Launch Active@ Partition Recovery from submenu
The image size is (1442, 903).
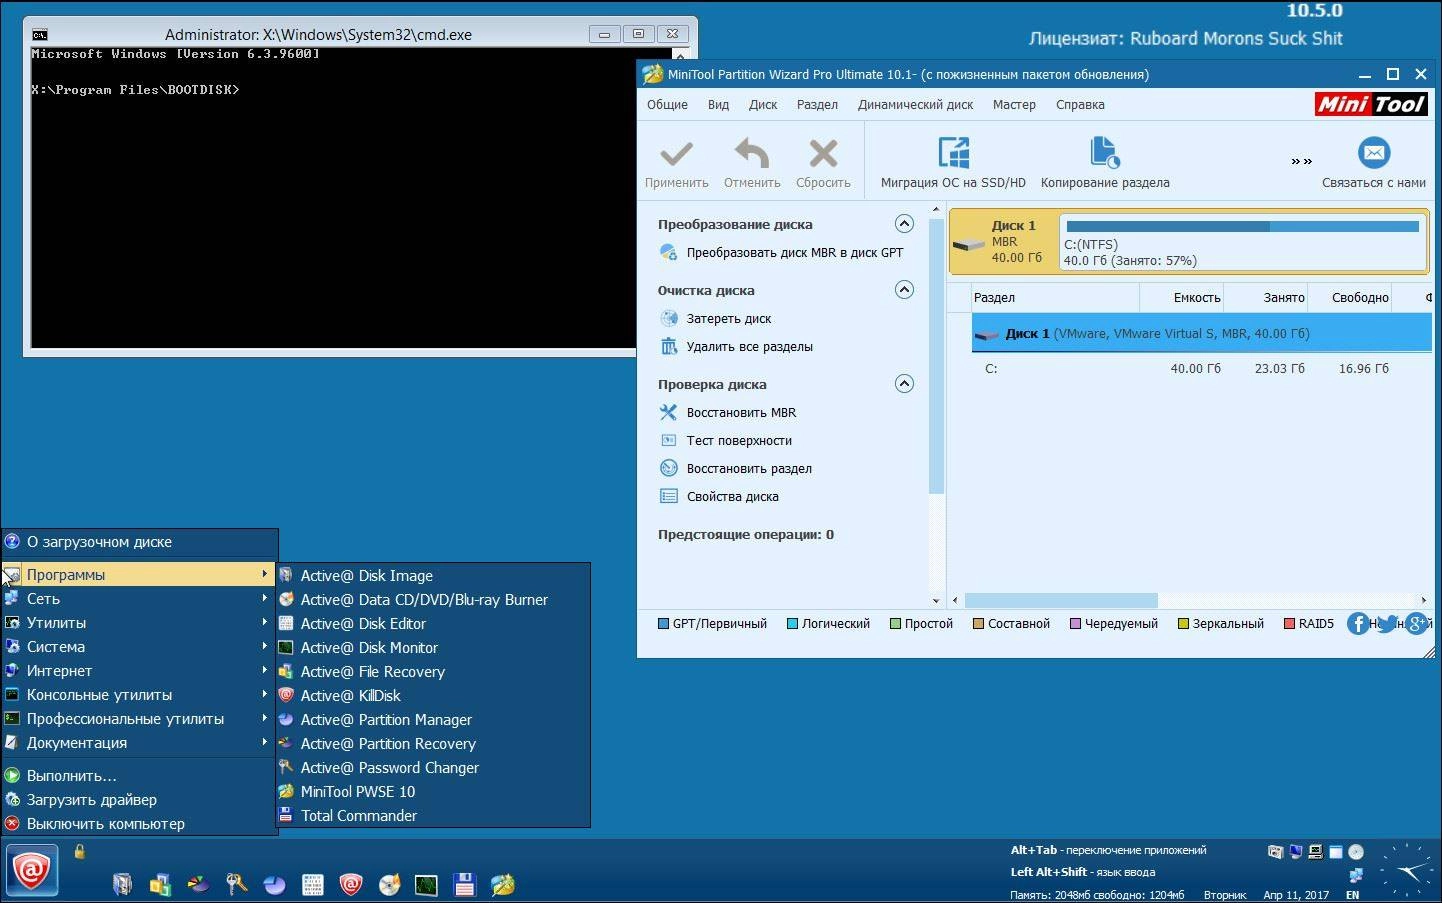coord(433,743)
